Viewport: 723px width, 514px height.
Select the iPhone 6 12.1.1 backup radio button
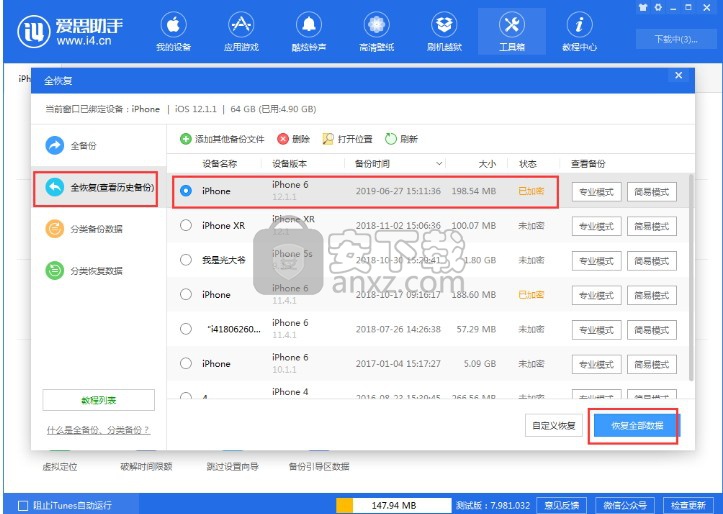coord(186,190)
